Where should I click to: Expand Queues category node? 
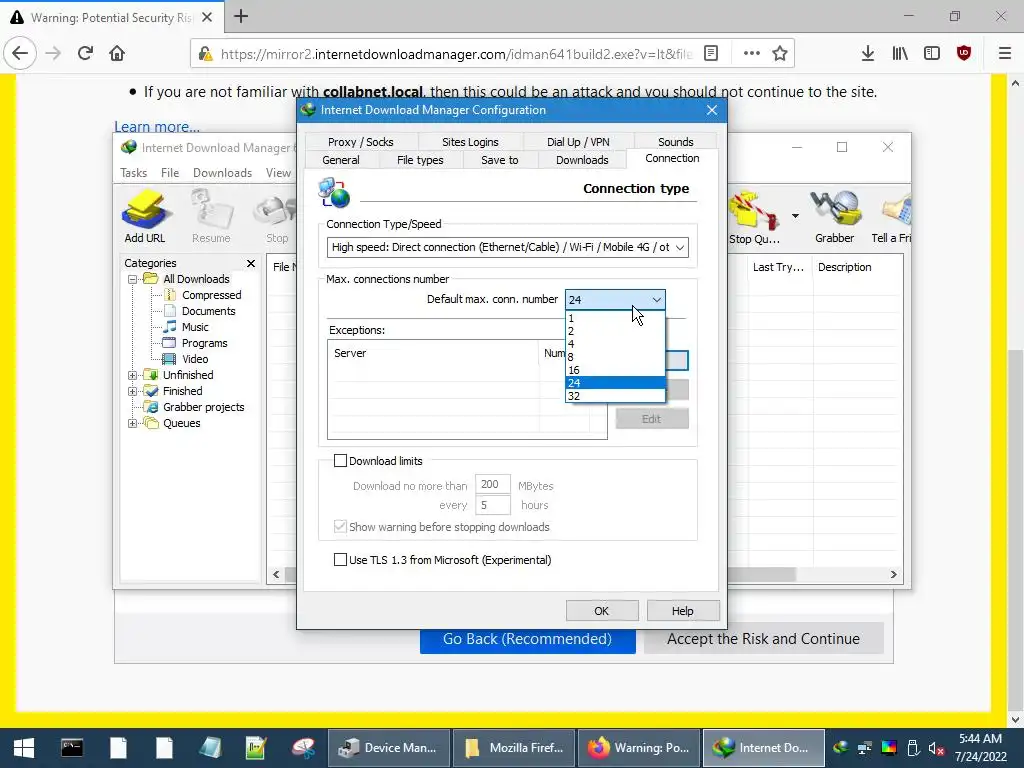[133, 423]
